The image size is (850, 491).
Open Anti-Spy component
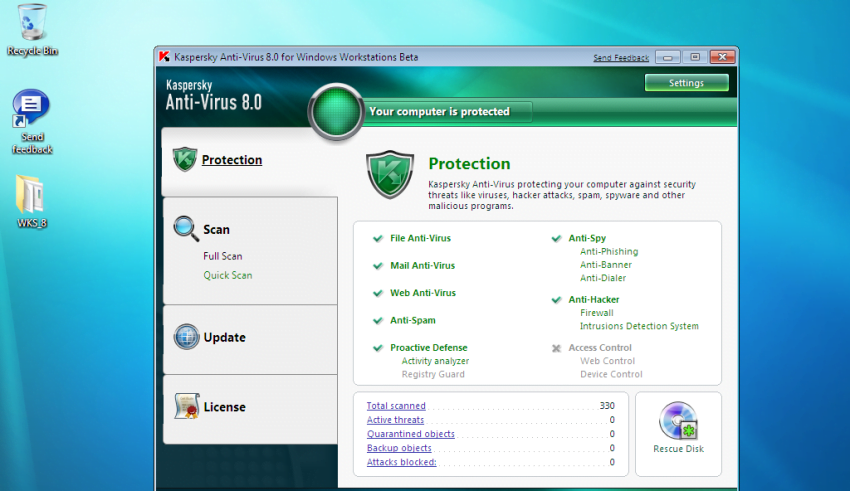[x=587, y=238]
